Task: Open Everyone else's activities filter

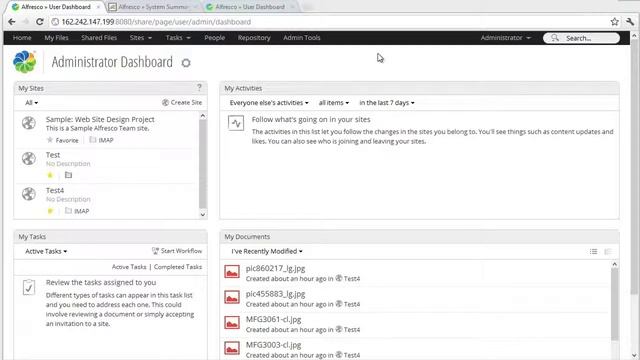Action: point(269,103)
